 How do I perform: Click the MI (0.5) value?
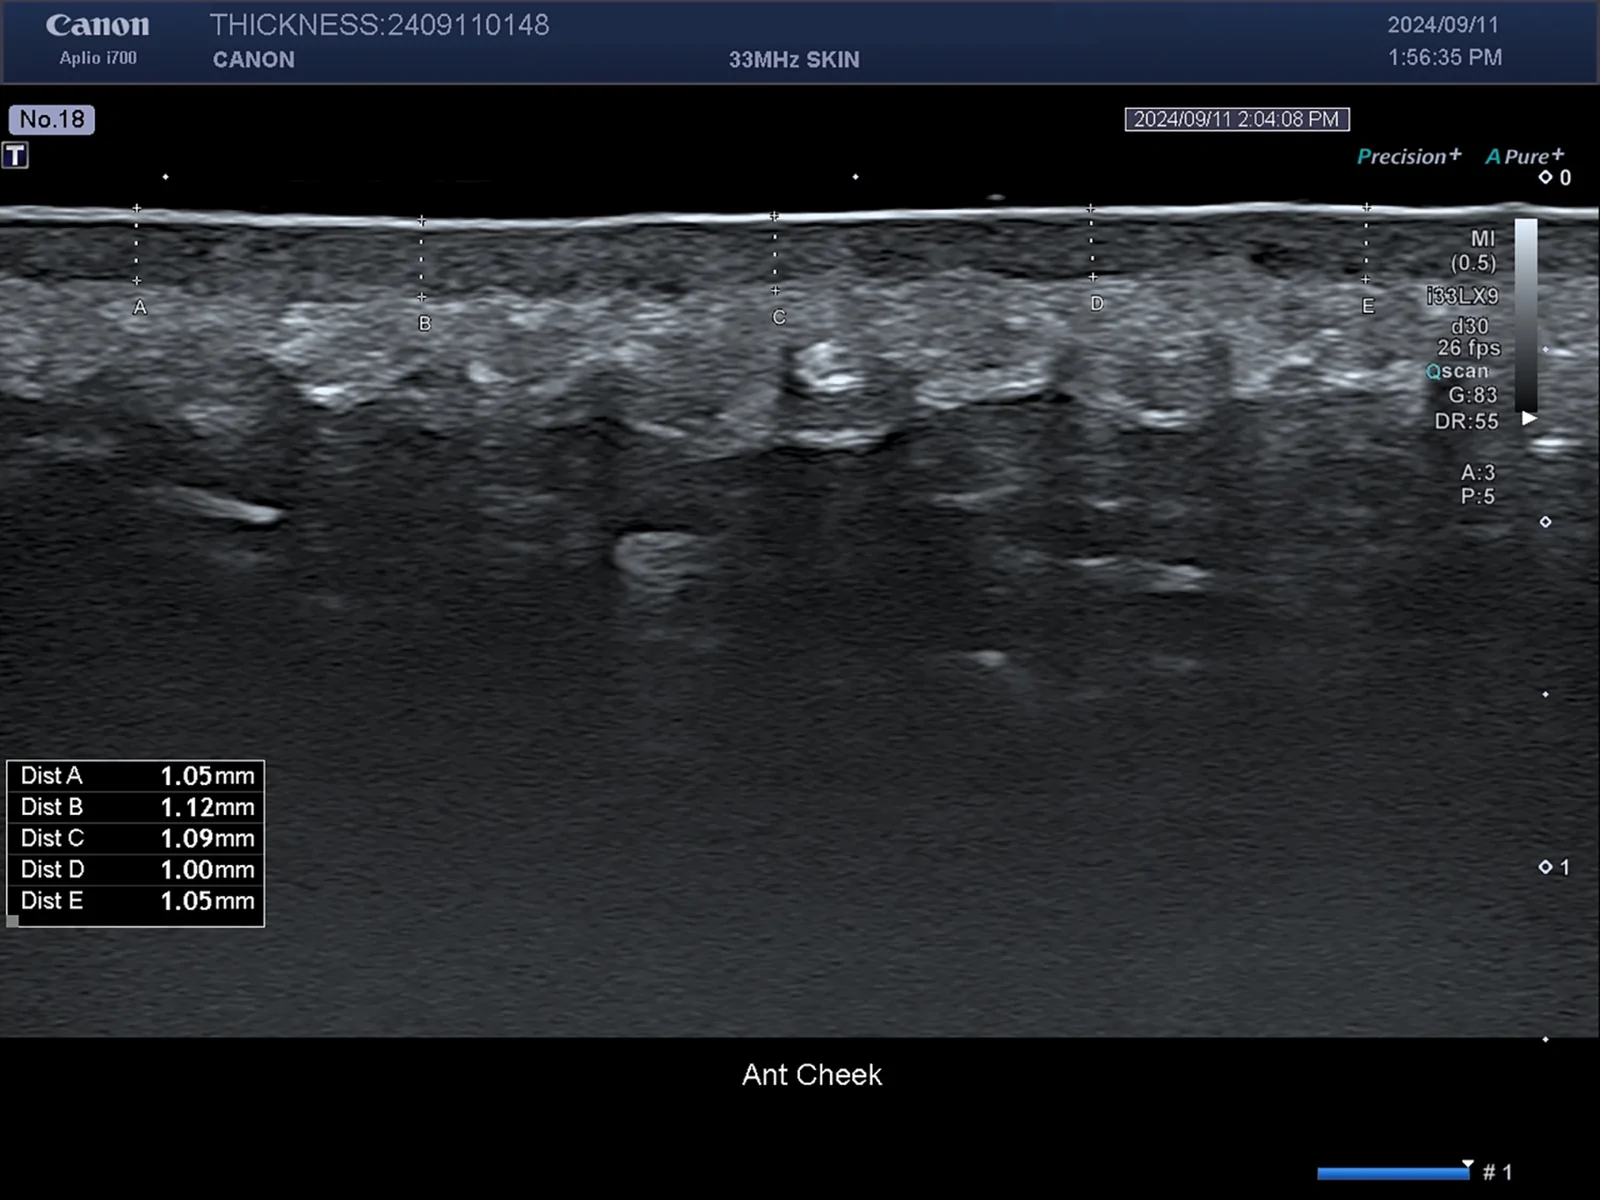point(1475,251)
